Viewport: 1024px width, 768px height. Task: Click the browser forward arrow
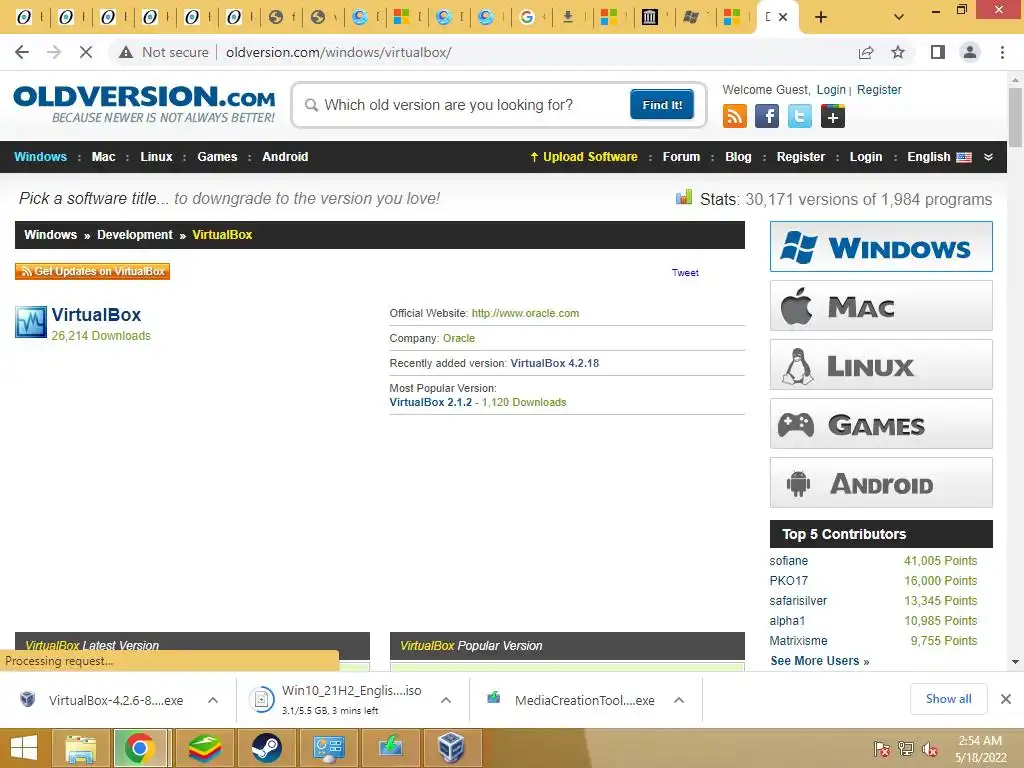(54, 52)
